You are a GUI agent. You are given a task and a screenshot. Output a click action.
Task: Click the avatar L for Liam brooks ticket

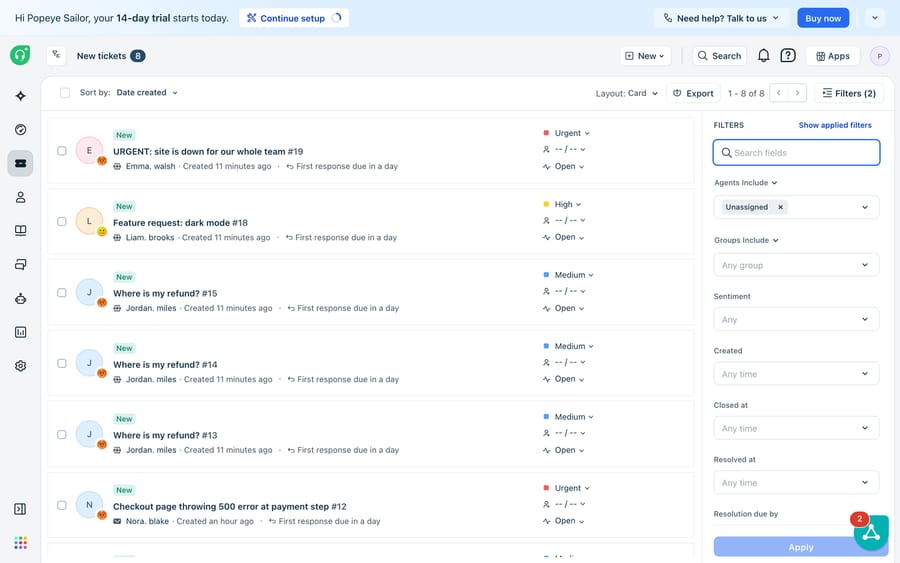click(89, 221)
